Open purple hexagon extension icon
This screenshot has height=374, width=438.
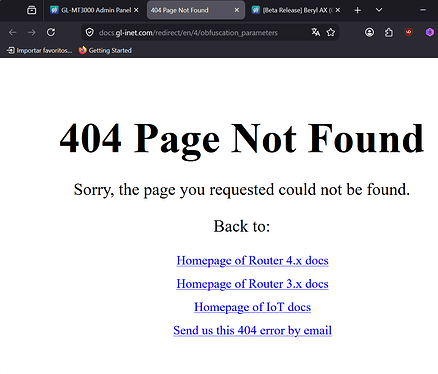click(x=430, y=32)
